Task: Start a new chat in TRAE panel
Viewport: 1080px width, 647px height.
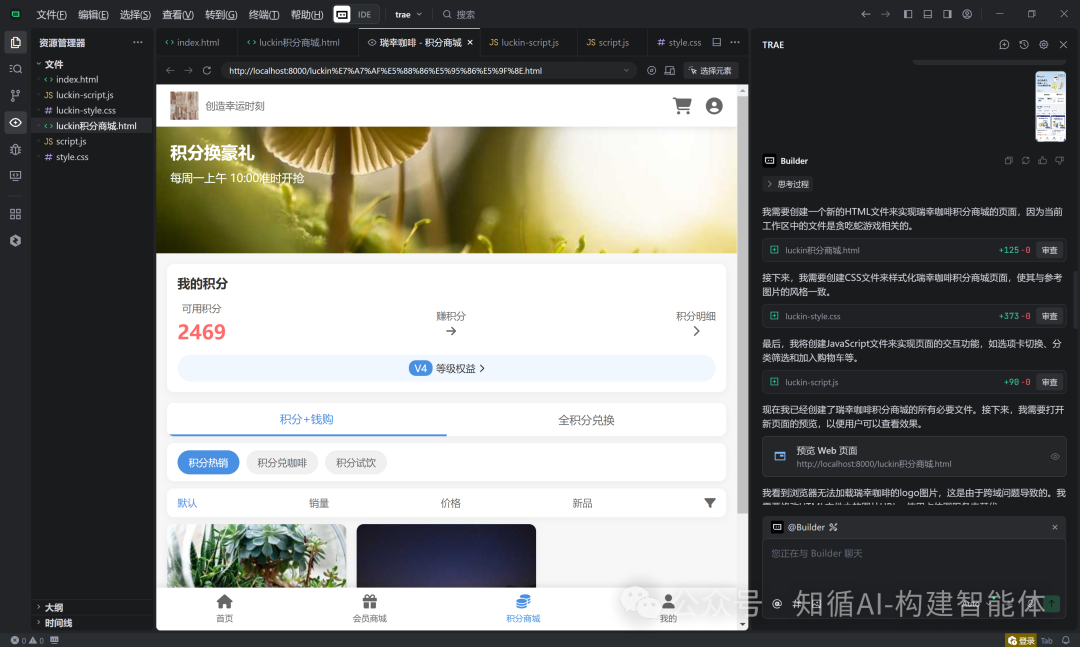Action: [x=1004, y=45]
